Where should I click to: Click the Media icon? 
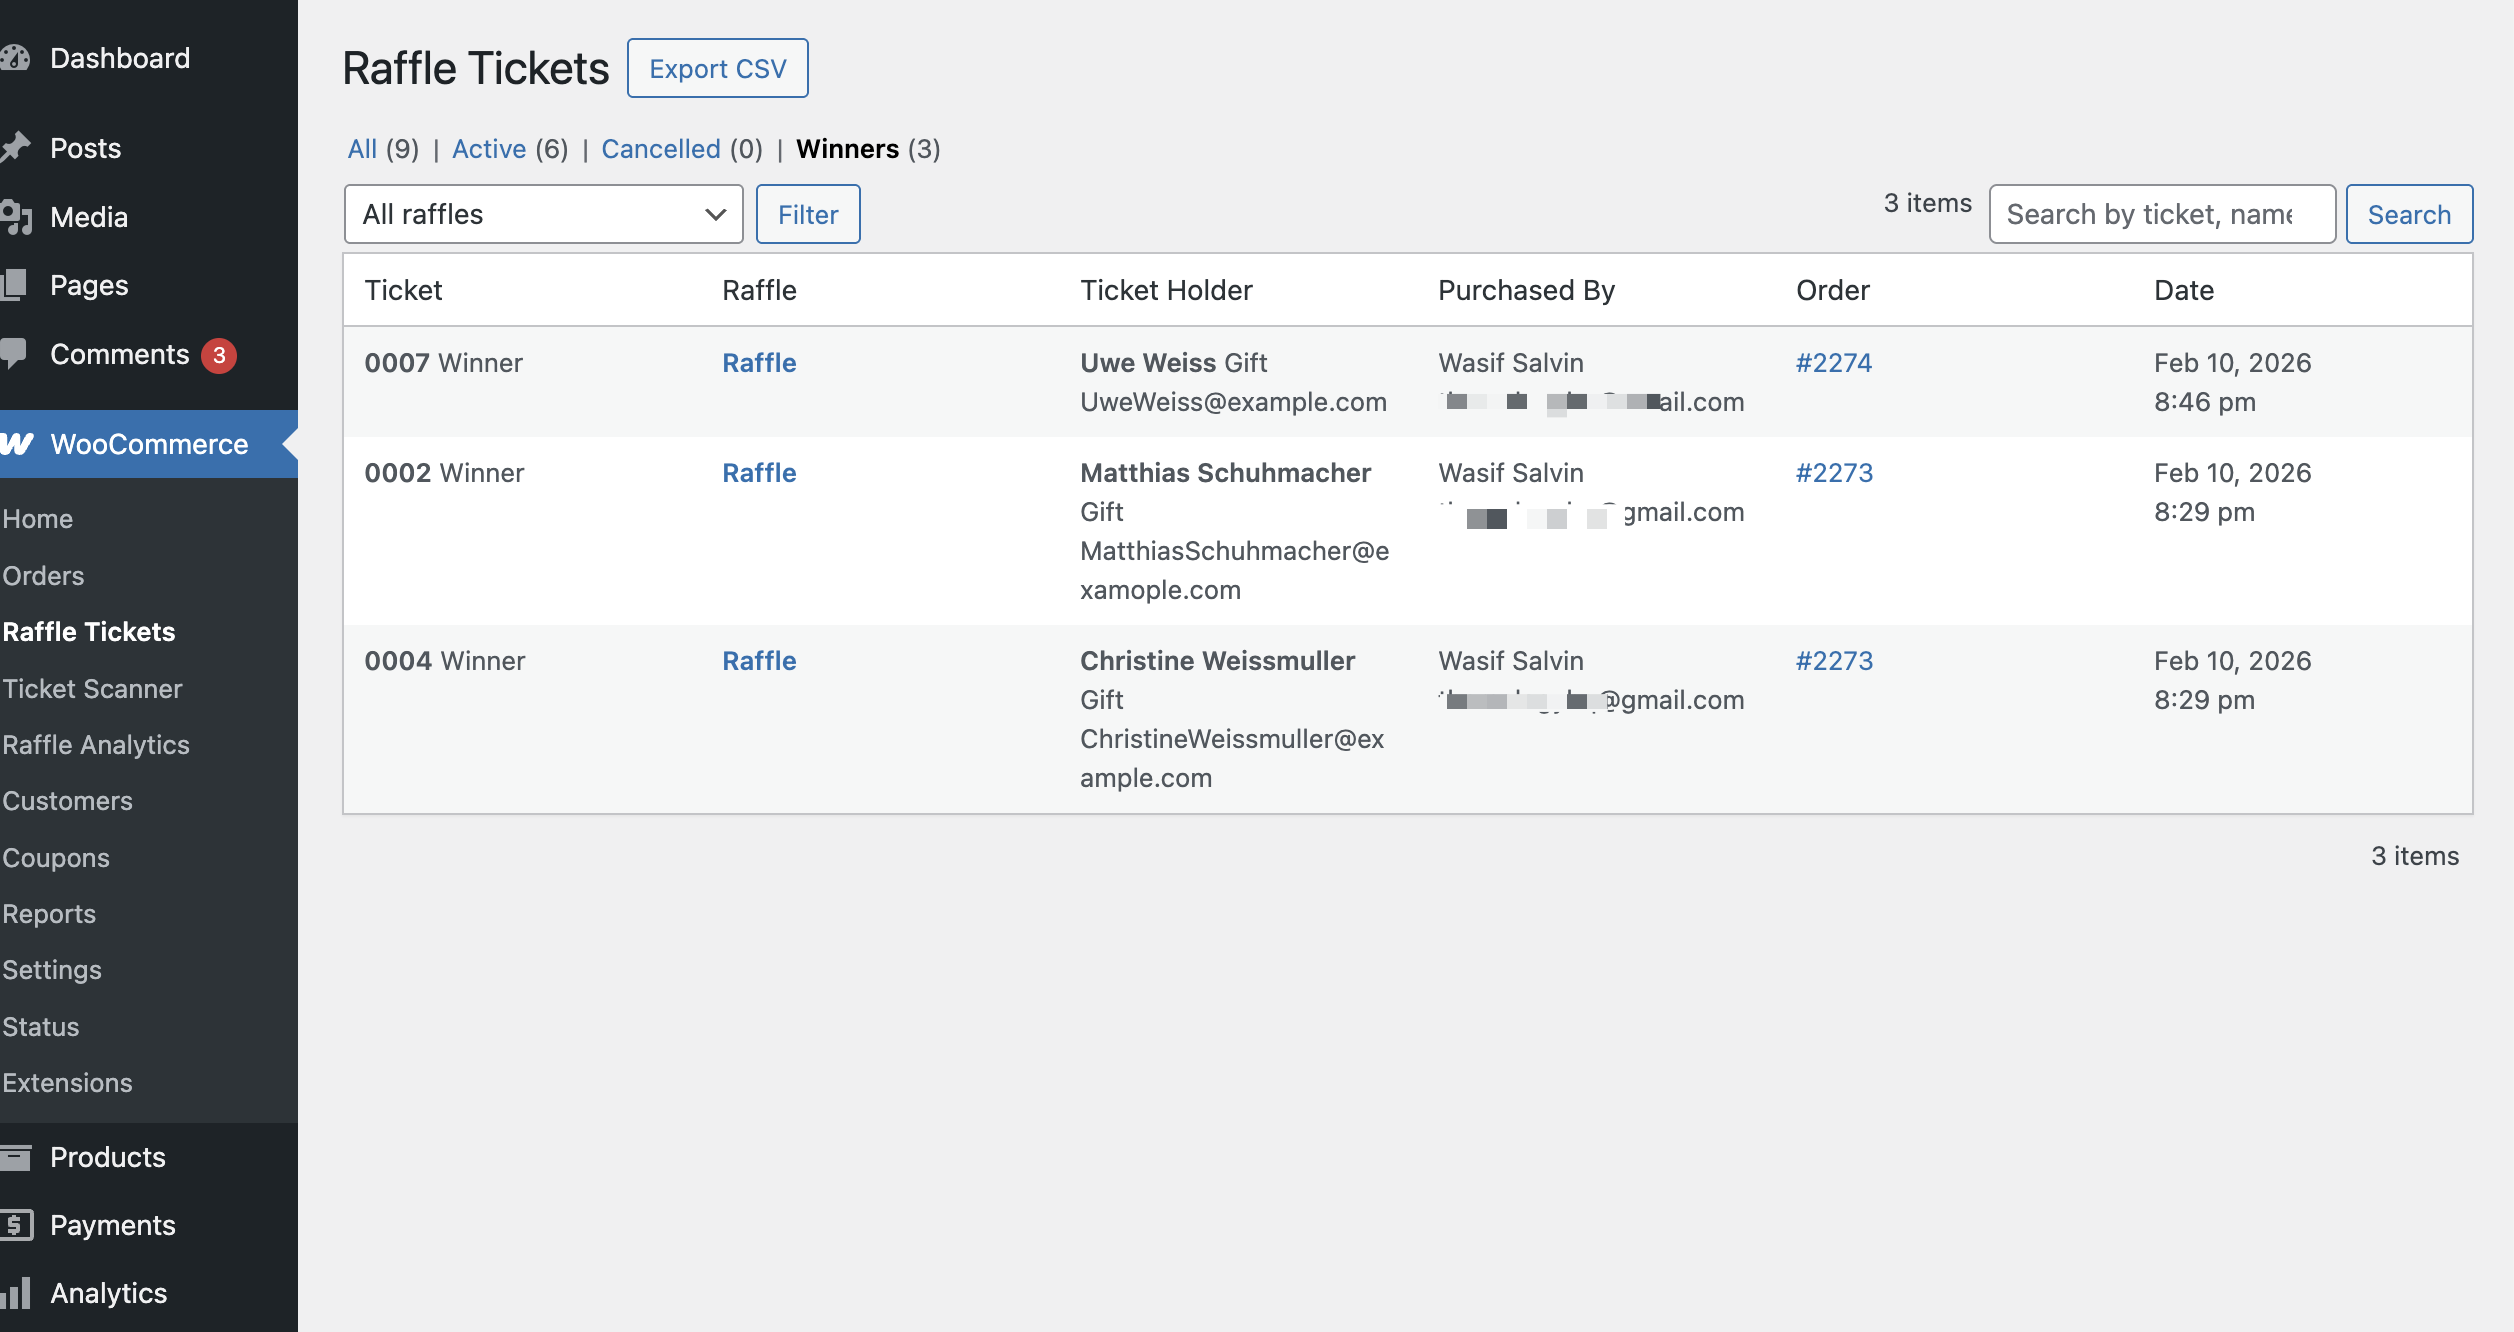tap(17, 216)
